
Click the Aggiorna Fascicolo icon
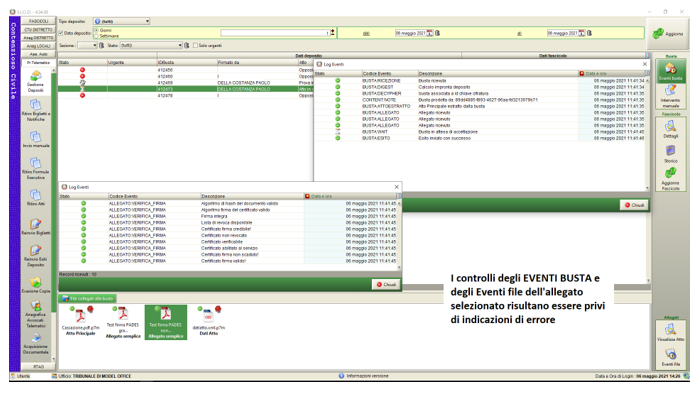pyautogui.click(x=671, y=178)
